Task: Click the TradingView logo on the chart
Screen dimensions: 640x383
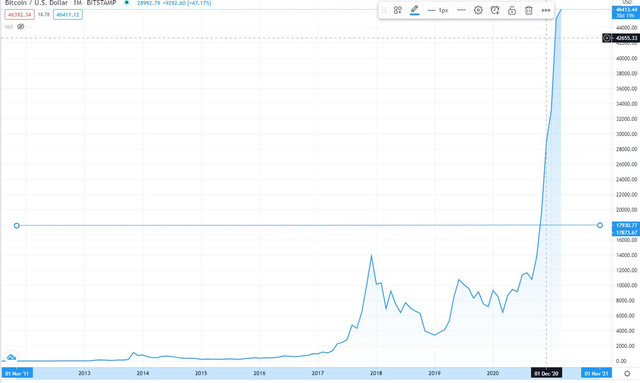Action: tap(11, 357)
